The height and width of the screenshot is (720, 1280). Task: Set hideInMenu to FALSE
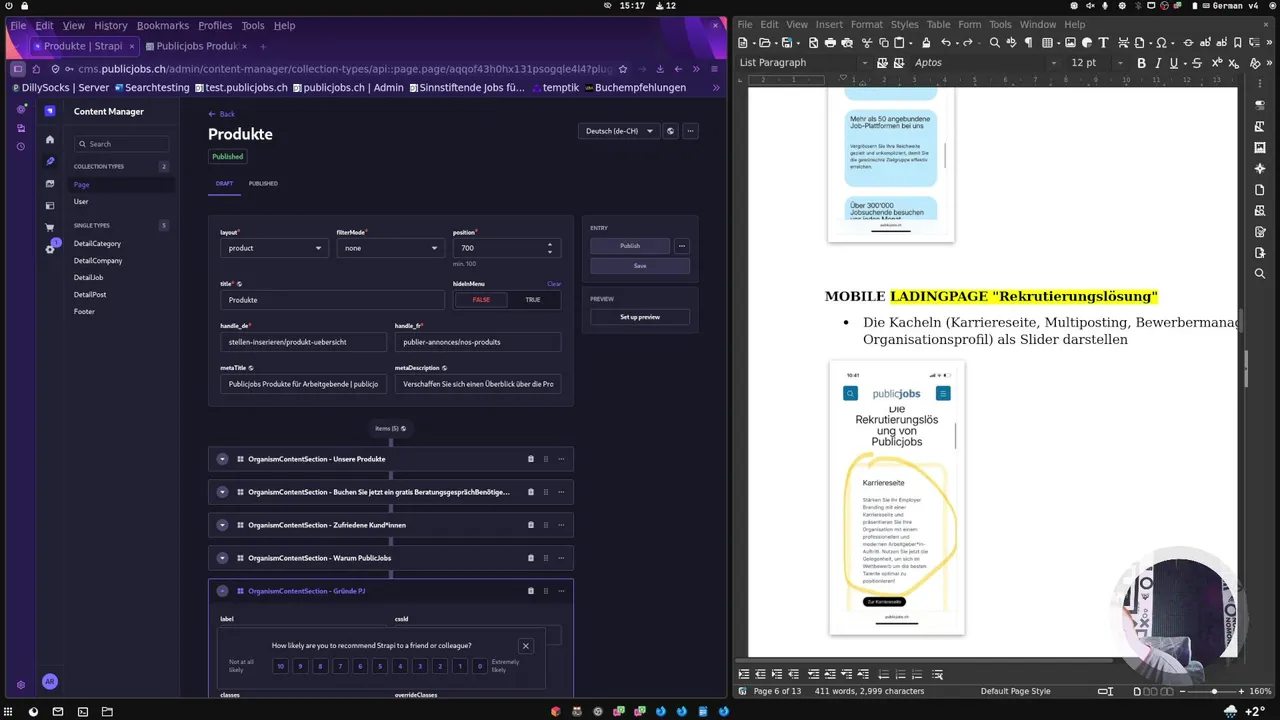point(481,300)
